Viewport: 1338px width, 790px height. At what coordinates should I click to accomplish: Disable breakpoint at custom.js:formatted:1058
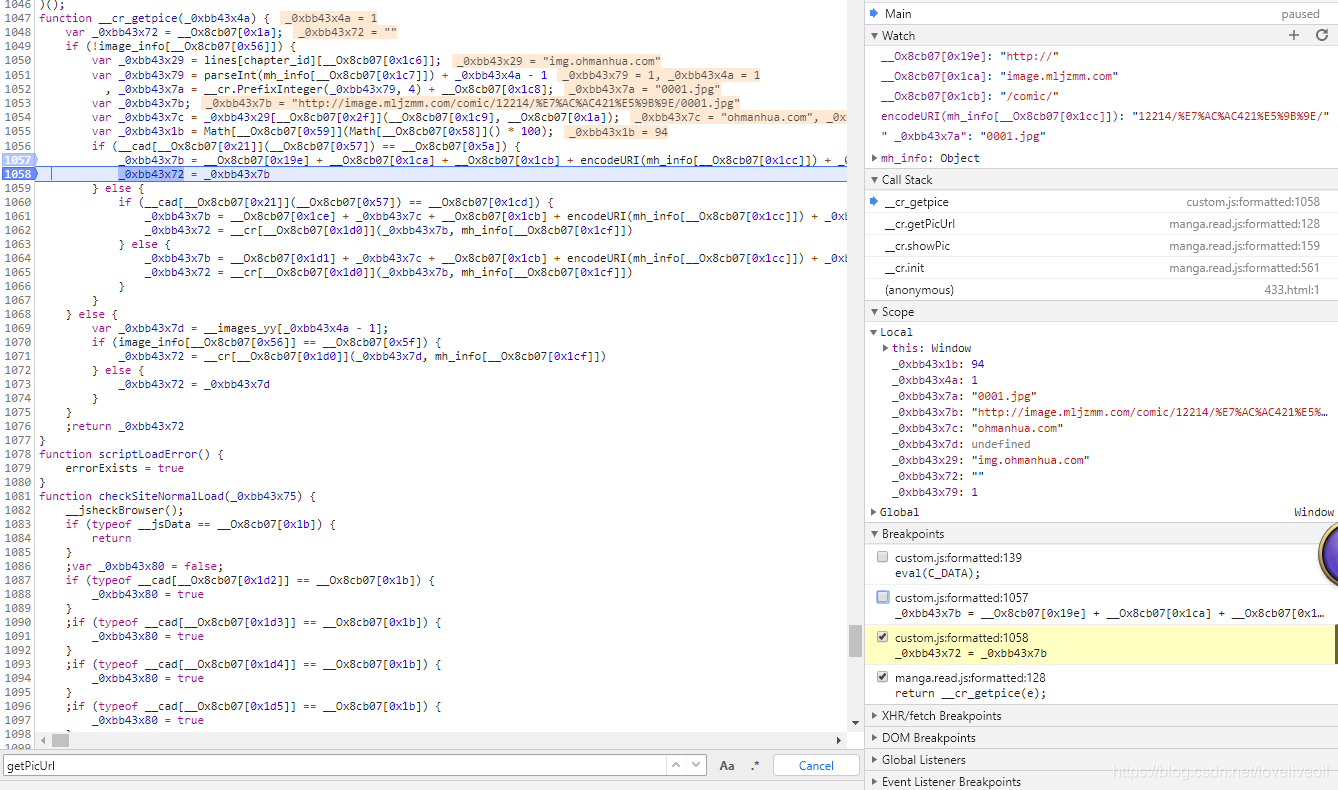(x=882, y=637)
